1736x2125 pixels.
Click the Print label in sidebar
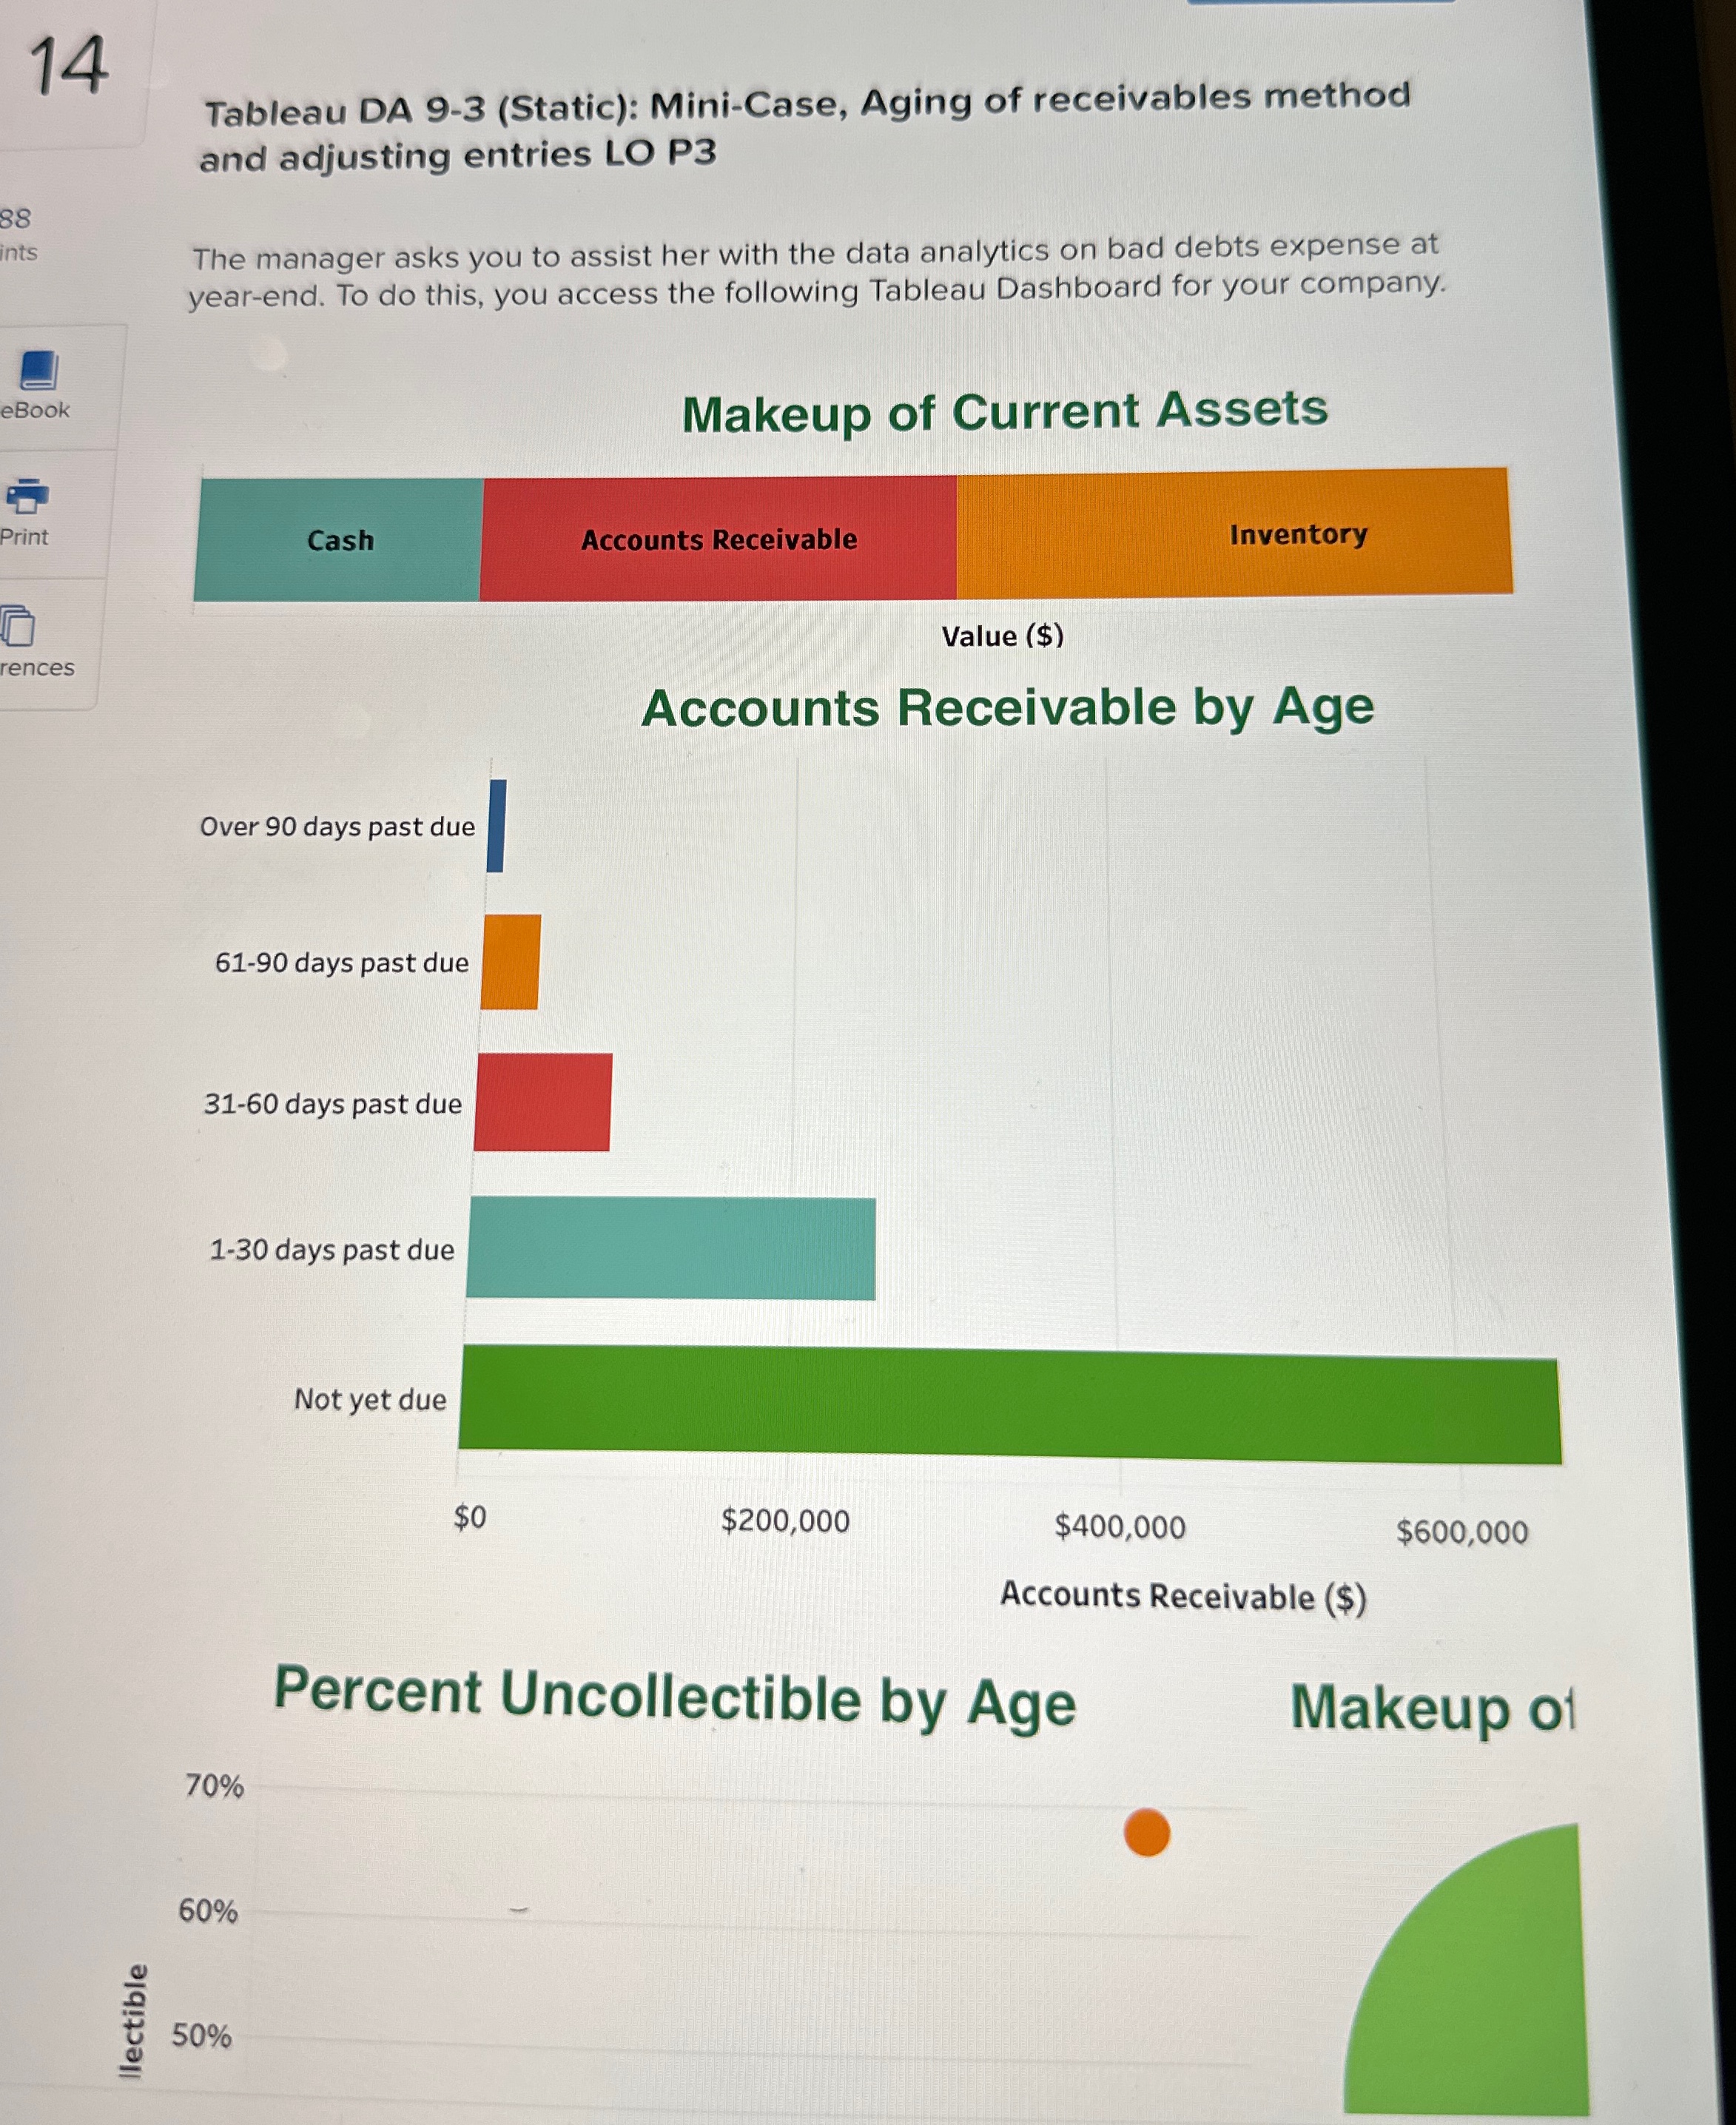[x=24, y=537]
